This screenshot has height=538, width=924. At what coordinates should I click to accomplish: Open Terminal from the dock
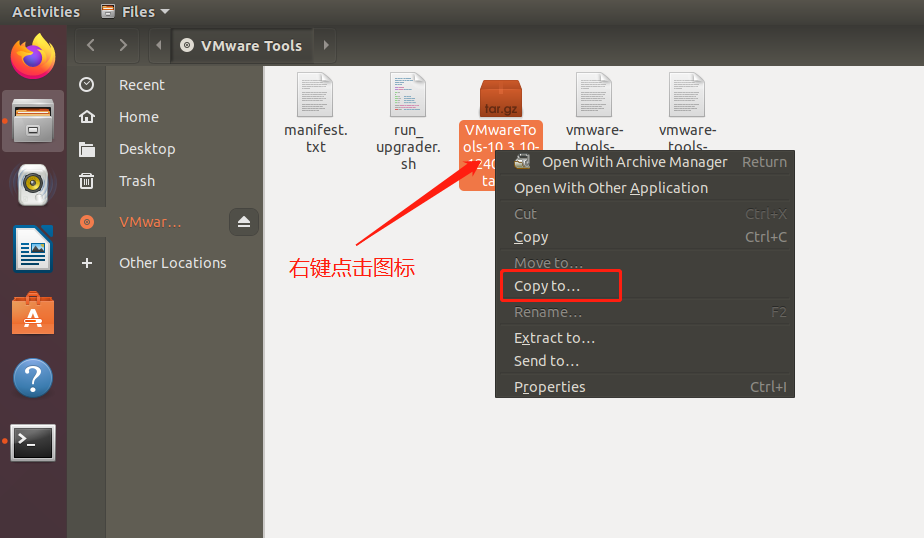coord(33,442)
